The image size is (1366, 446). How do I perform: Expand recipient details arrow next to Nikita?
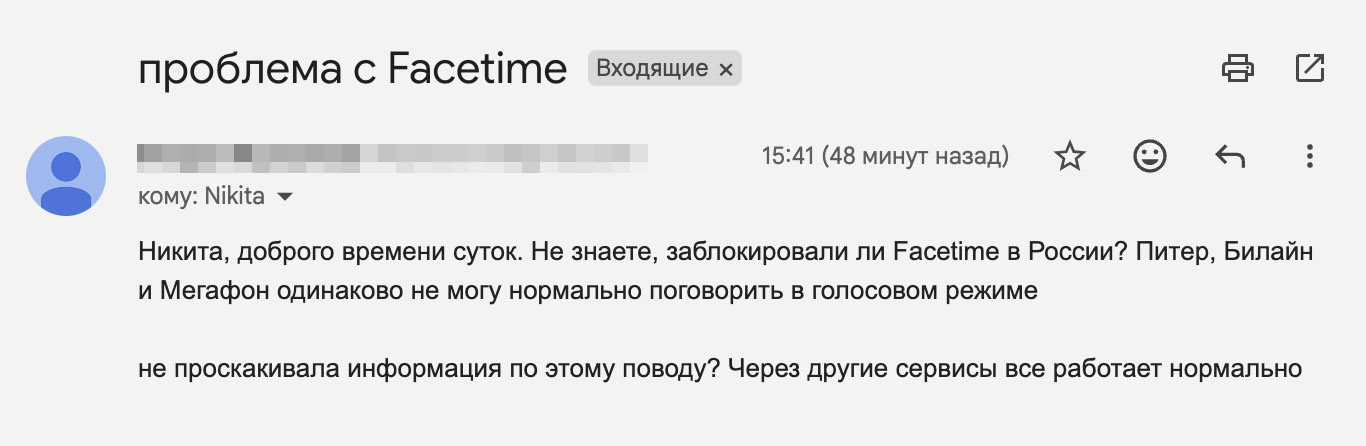pyautogui.click(x=285, y=197)
